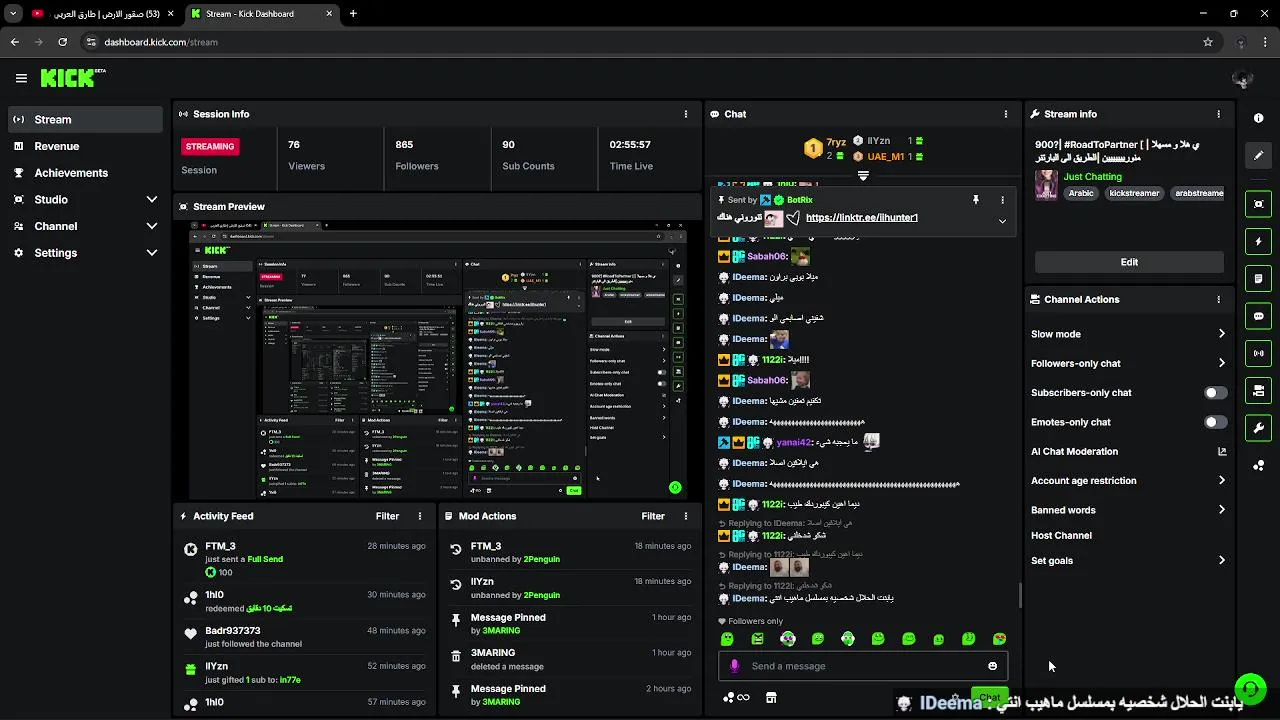Viewport: 1280px width, 720px height.
Task: Open the shop icon below chat input
Action: pos(771,698)
